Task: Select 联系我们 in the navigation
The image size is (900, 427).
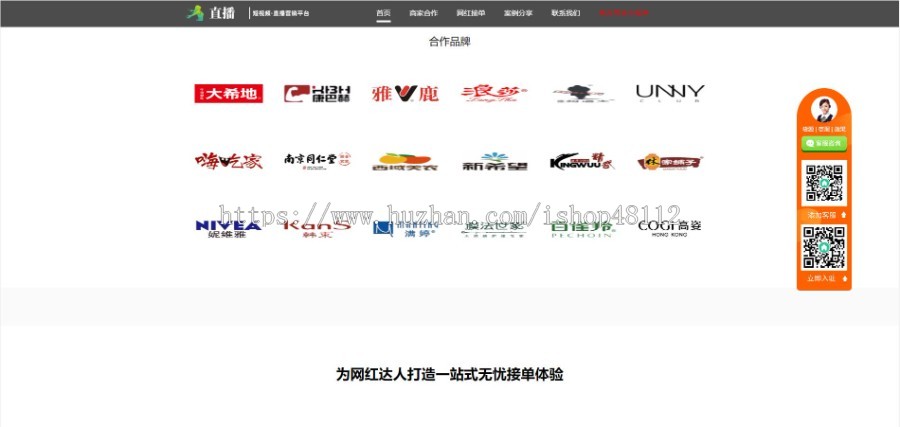Action: tap(566, 13)
